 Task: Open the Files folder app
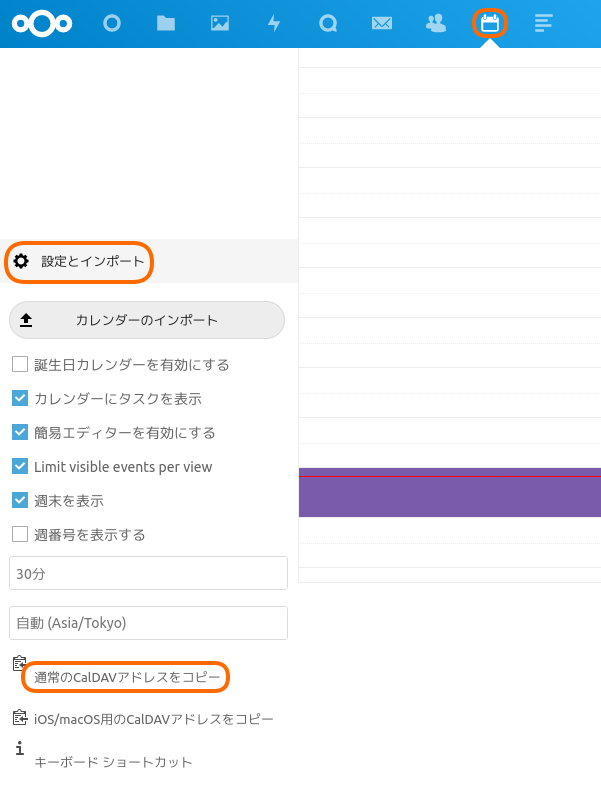(x=166, y=23)
